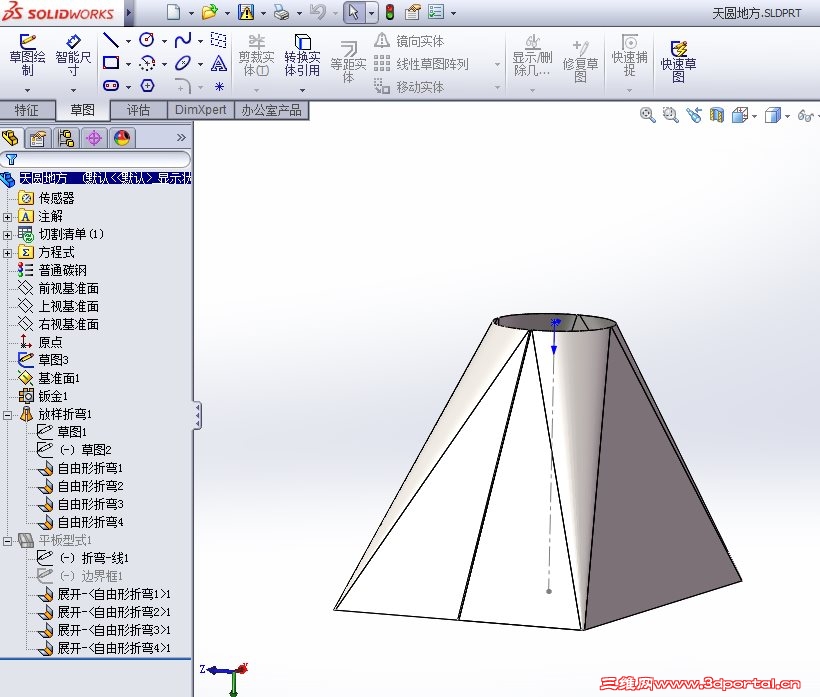The height and width of the screenshot is (697, 820).
Task: Collapse the 平板型式1 flat pattern node
Action: click(7, 541)
